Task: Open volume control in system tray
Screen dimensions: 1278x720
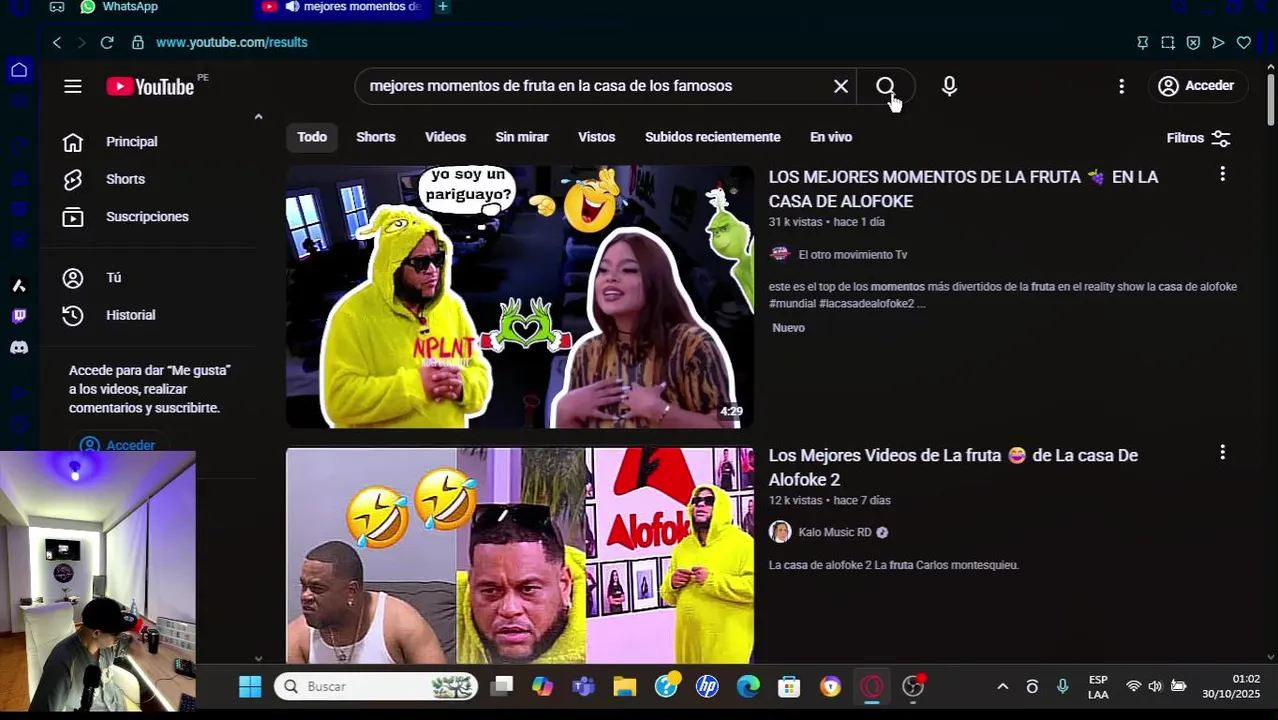Action: (x=1155, y=686)
